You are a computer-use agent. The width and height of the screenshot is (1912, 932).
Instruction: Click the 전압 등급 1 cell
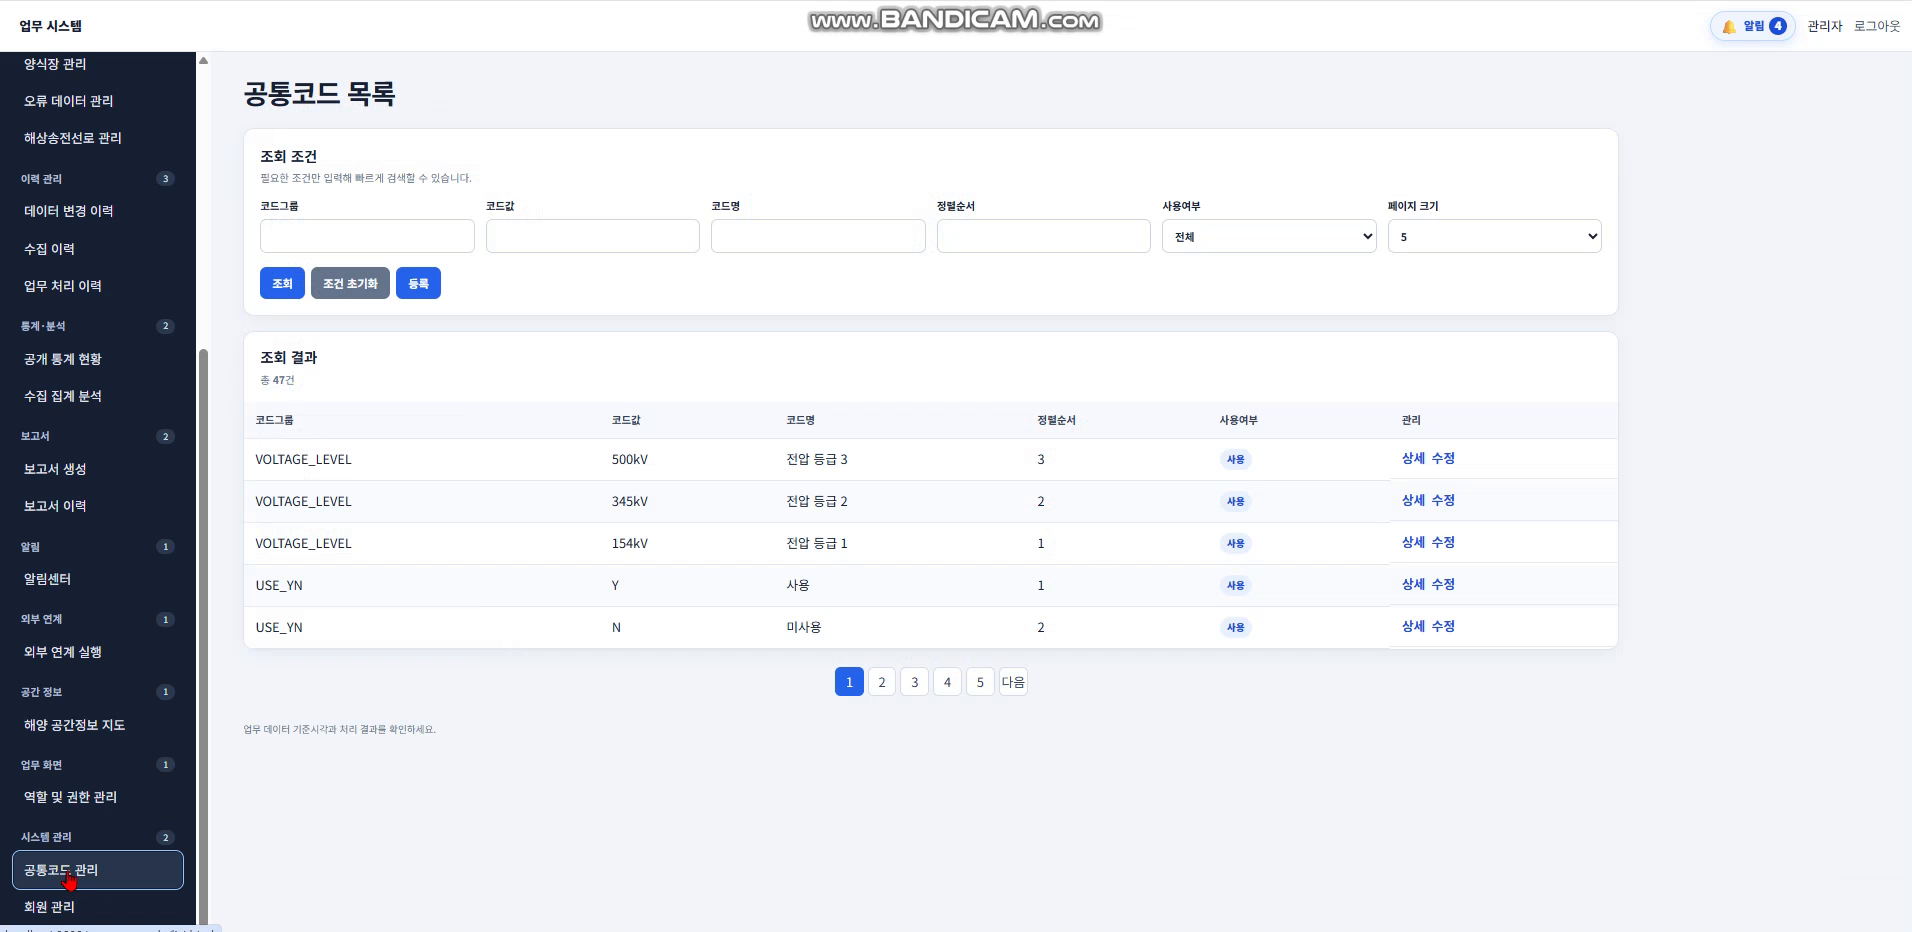click(x=817, y=544)
